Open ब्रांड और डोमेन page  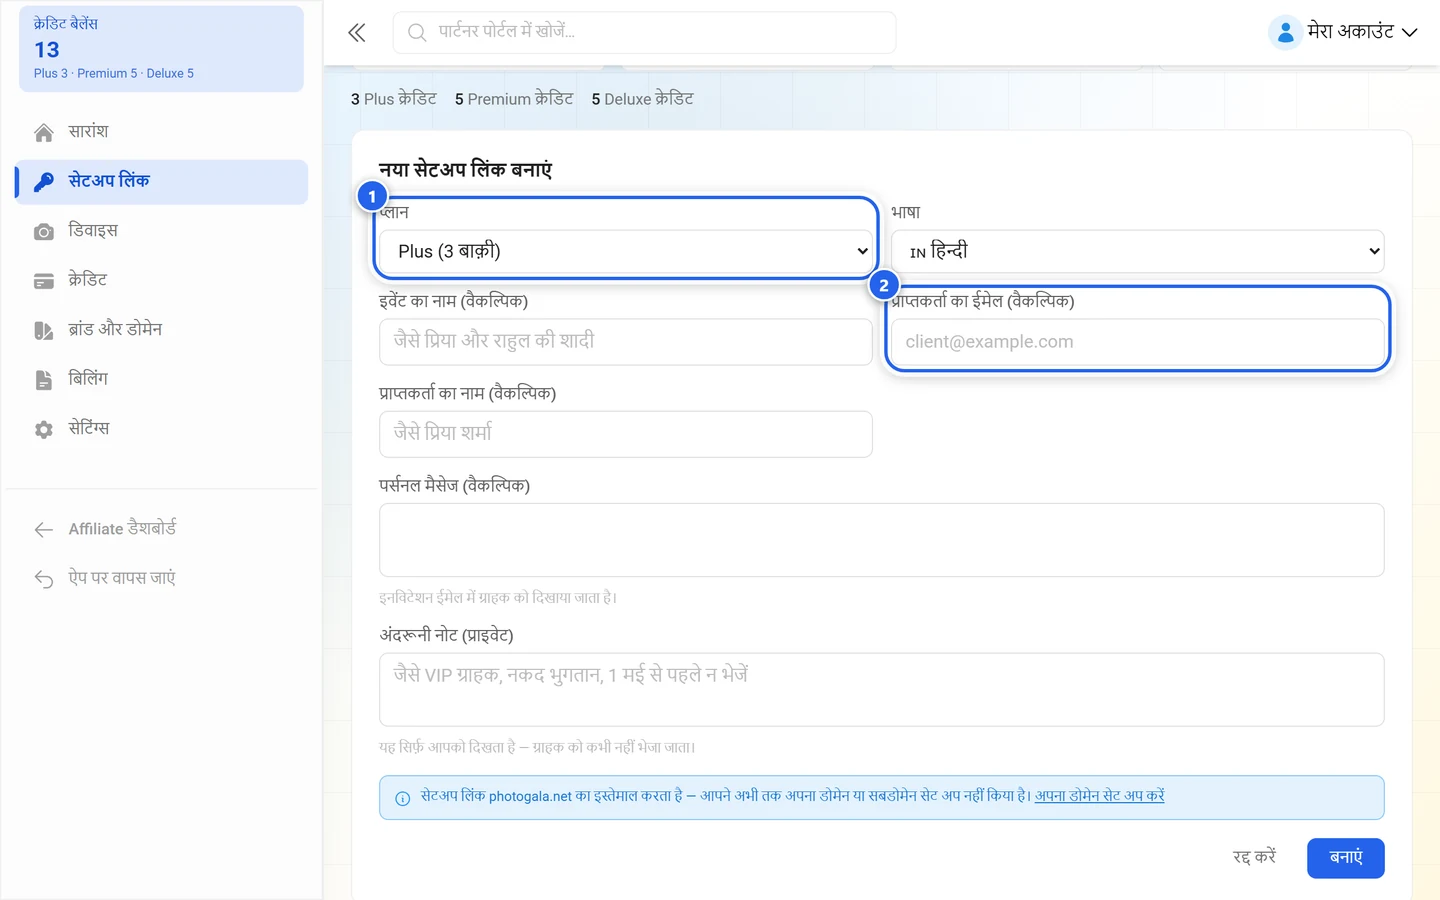162,330
